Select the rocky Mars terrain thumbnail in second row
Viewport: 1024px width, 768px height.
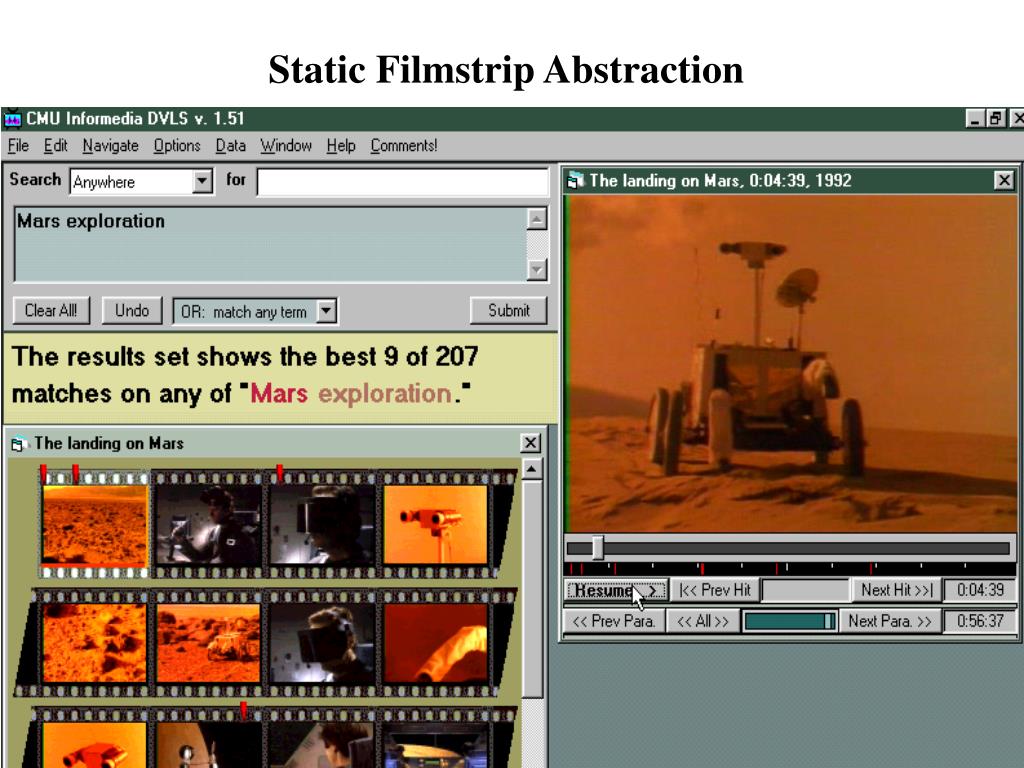click(x=95, y=643)
